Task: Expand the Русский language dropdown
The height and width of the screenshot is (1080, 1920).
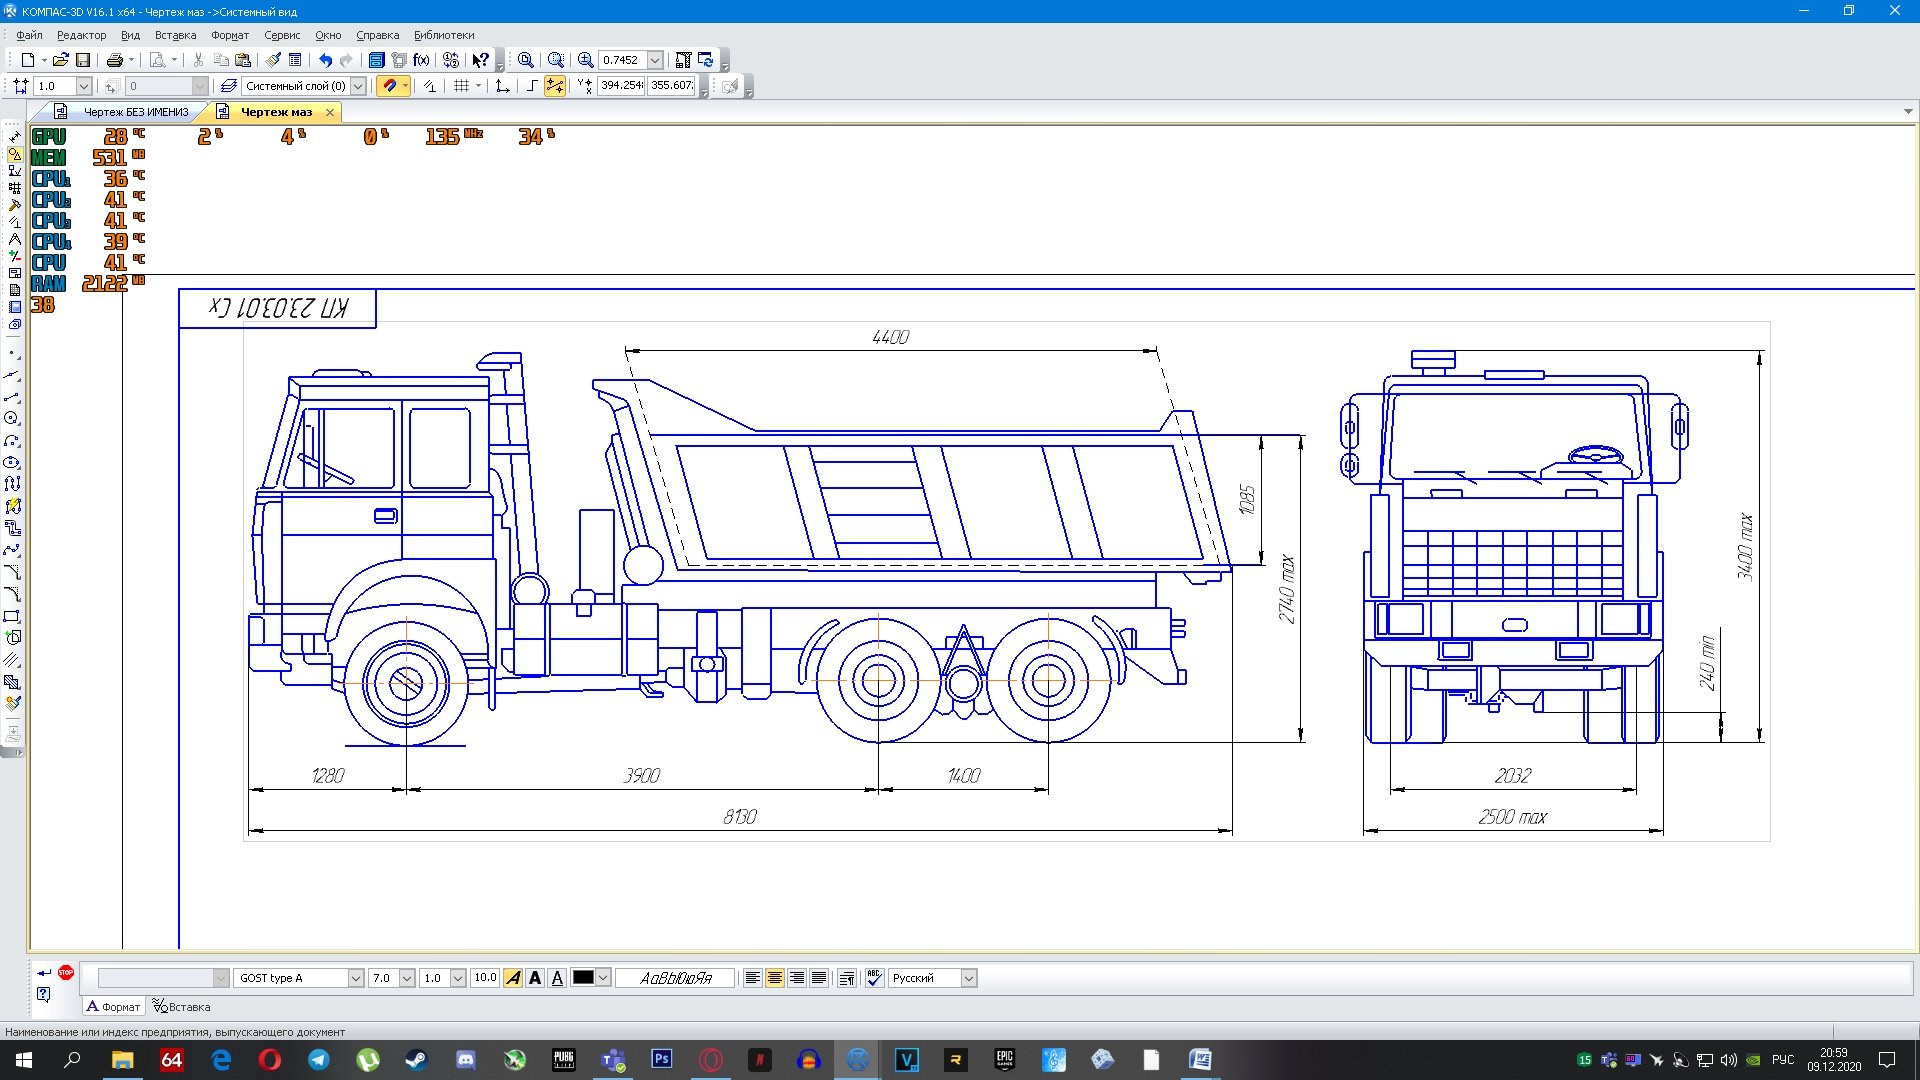Action: (968, 978)
